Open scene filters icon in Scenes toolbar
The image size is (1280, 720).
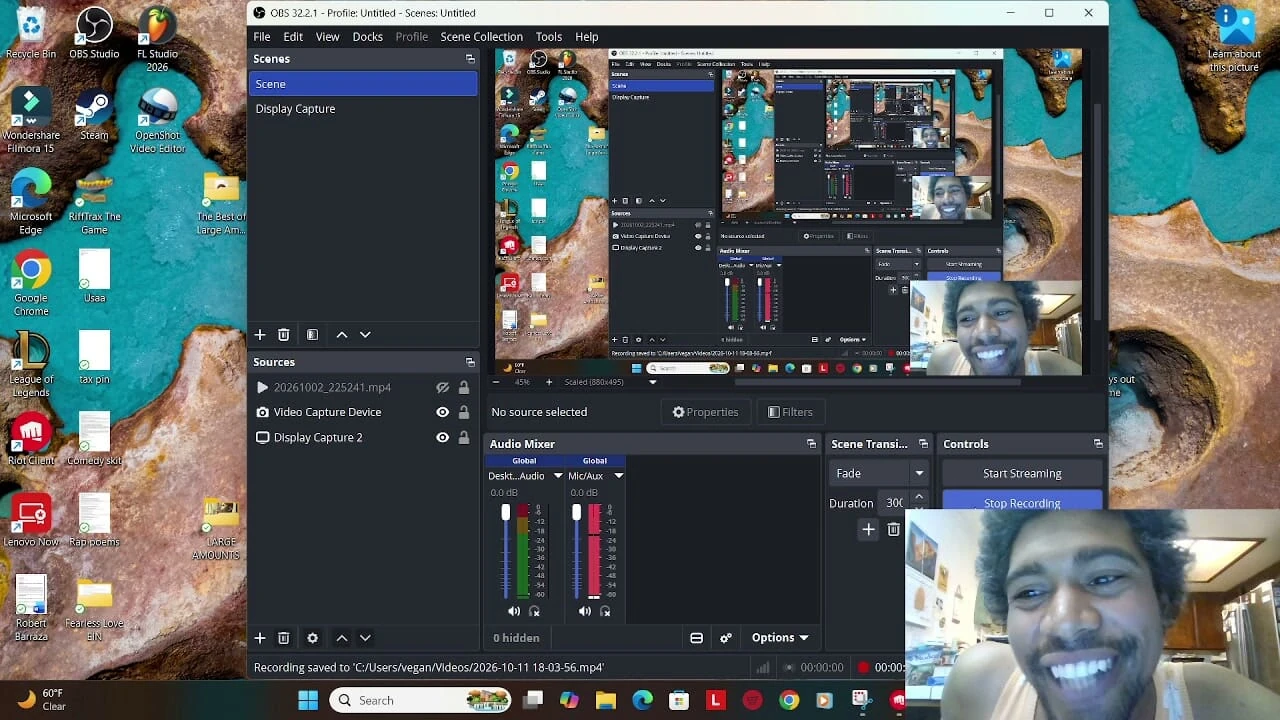[312, 334]
